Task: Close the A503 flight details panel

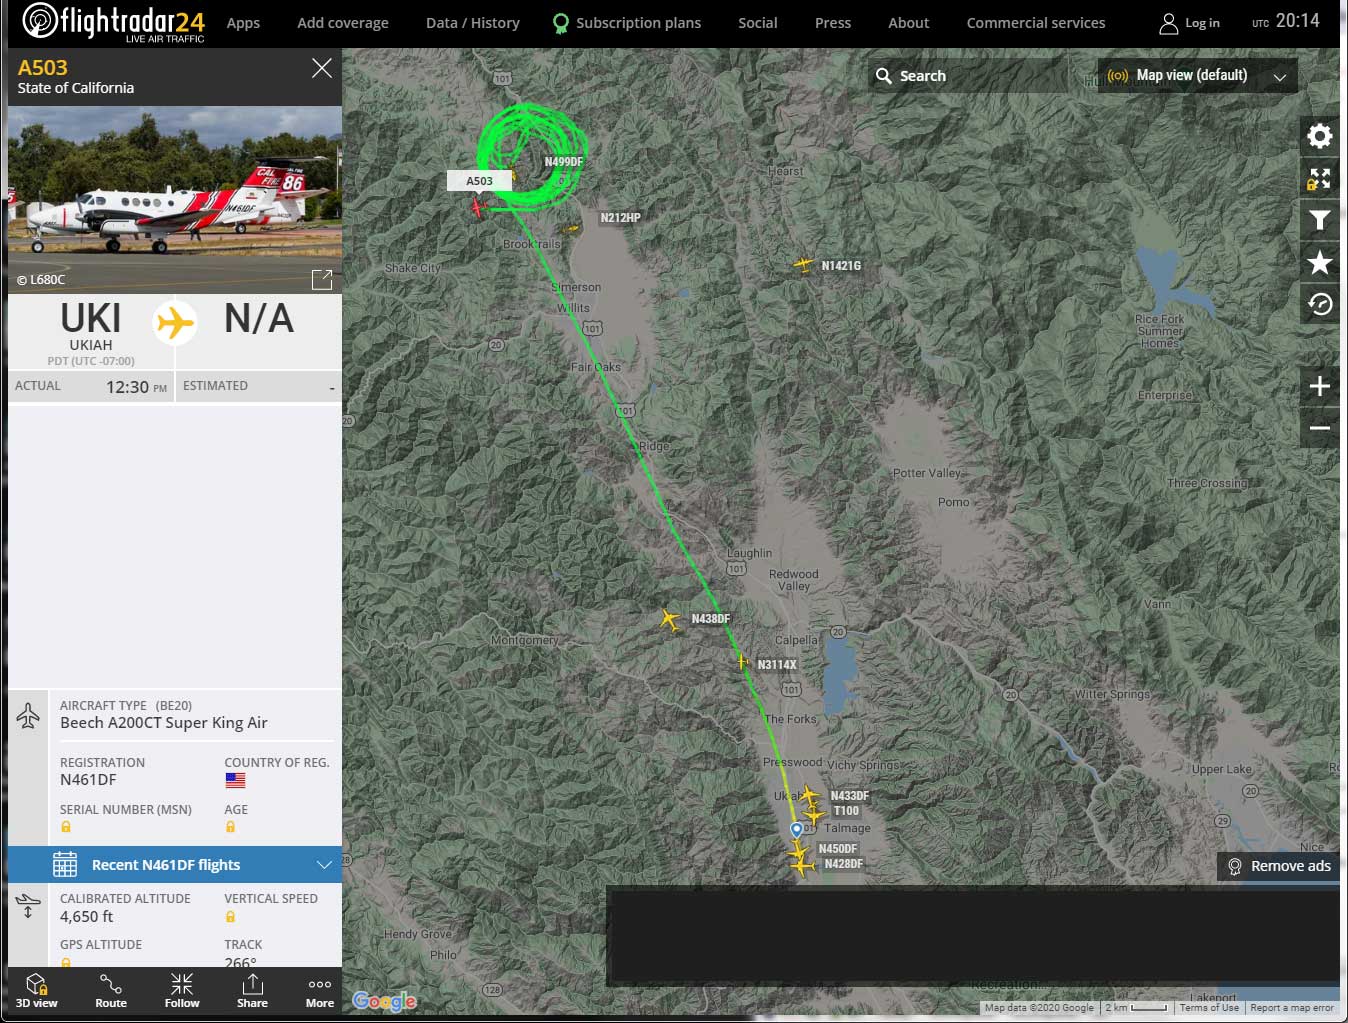Action: (322, 68)
